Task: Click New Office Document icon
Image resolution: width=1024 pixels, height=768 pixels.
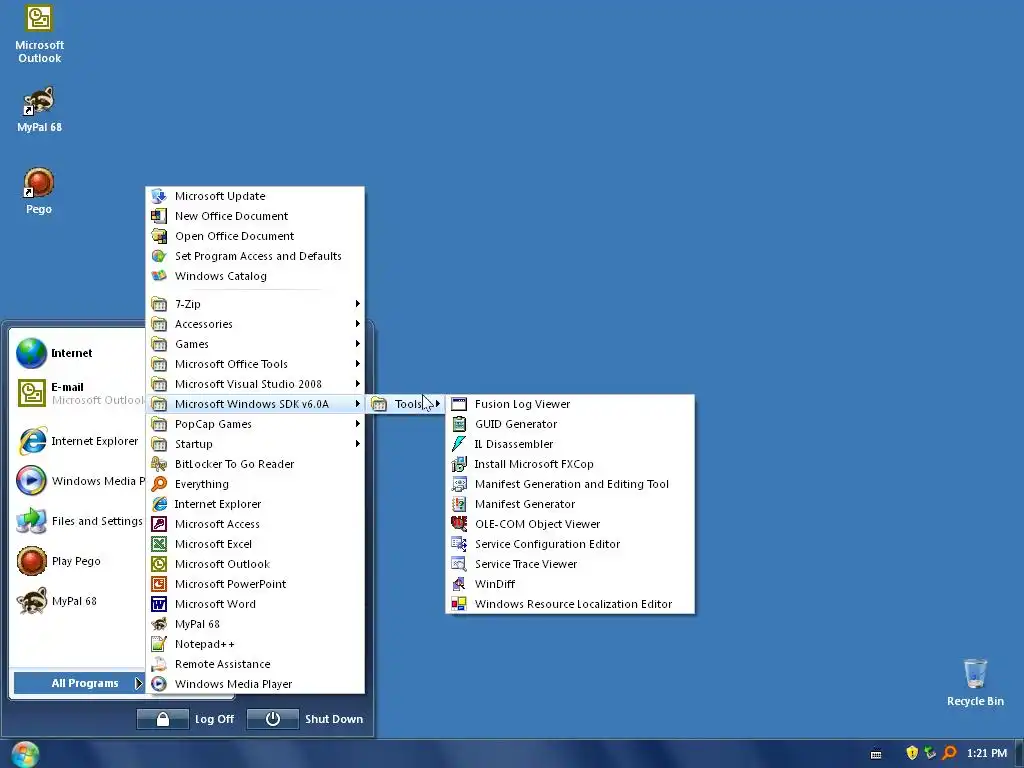Action: 159,216
